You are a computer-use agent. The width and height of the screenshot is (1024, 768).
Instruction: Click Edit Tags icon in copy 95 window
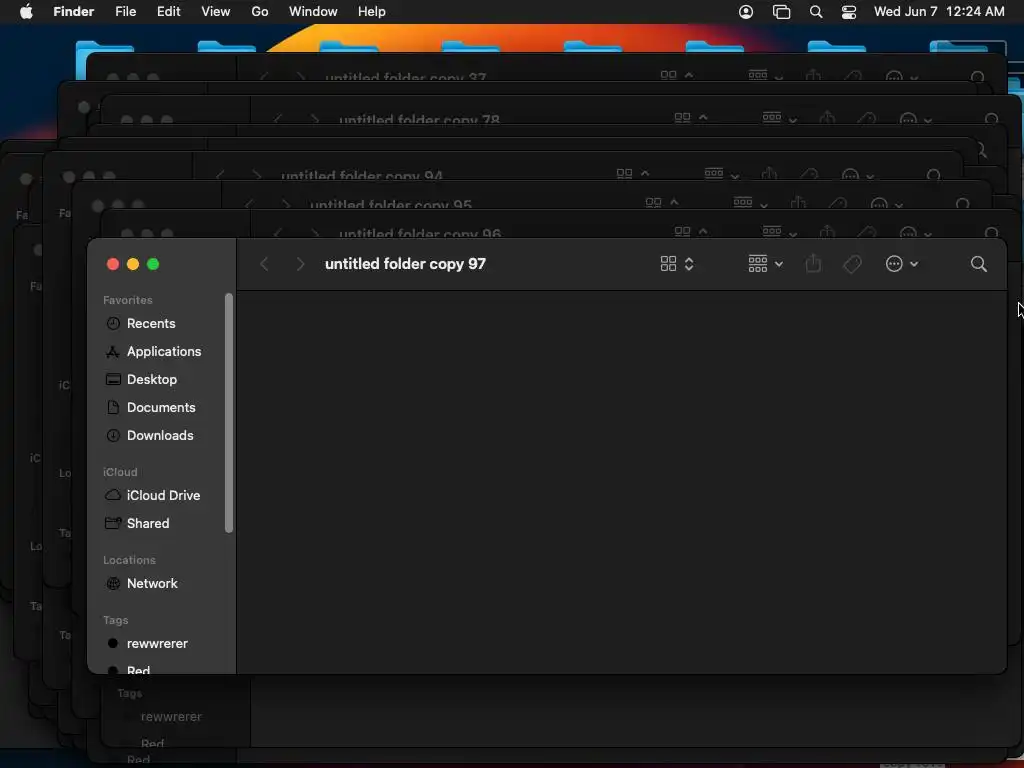838,204
